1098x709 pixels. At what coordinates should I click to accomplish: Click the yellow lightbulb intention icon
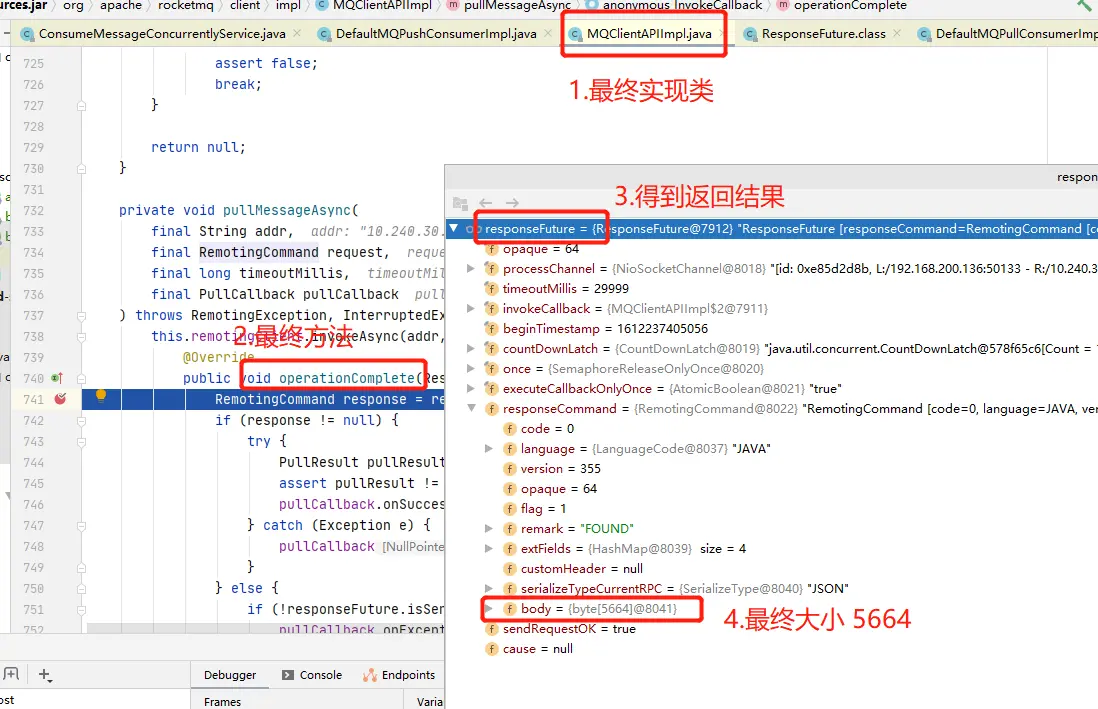pos(100,397)
